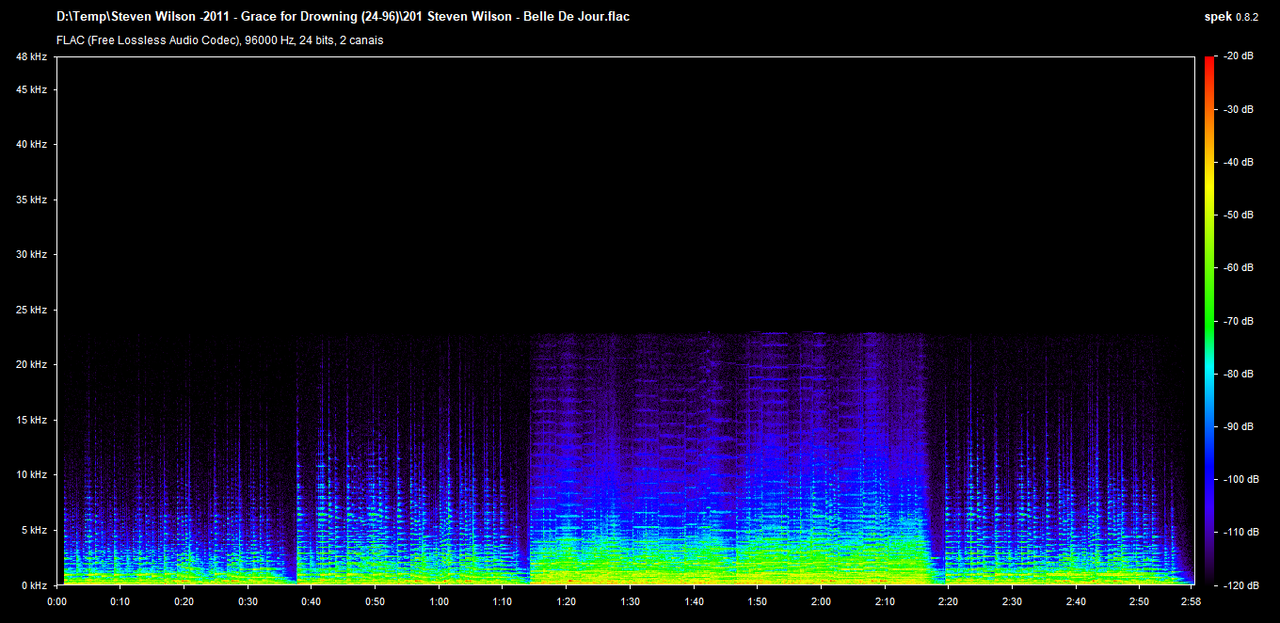1280x623 pixels.
Task: Click the -20 dB scale label
Action: click(x=1240, y=56)
